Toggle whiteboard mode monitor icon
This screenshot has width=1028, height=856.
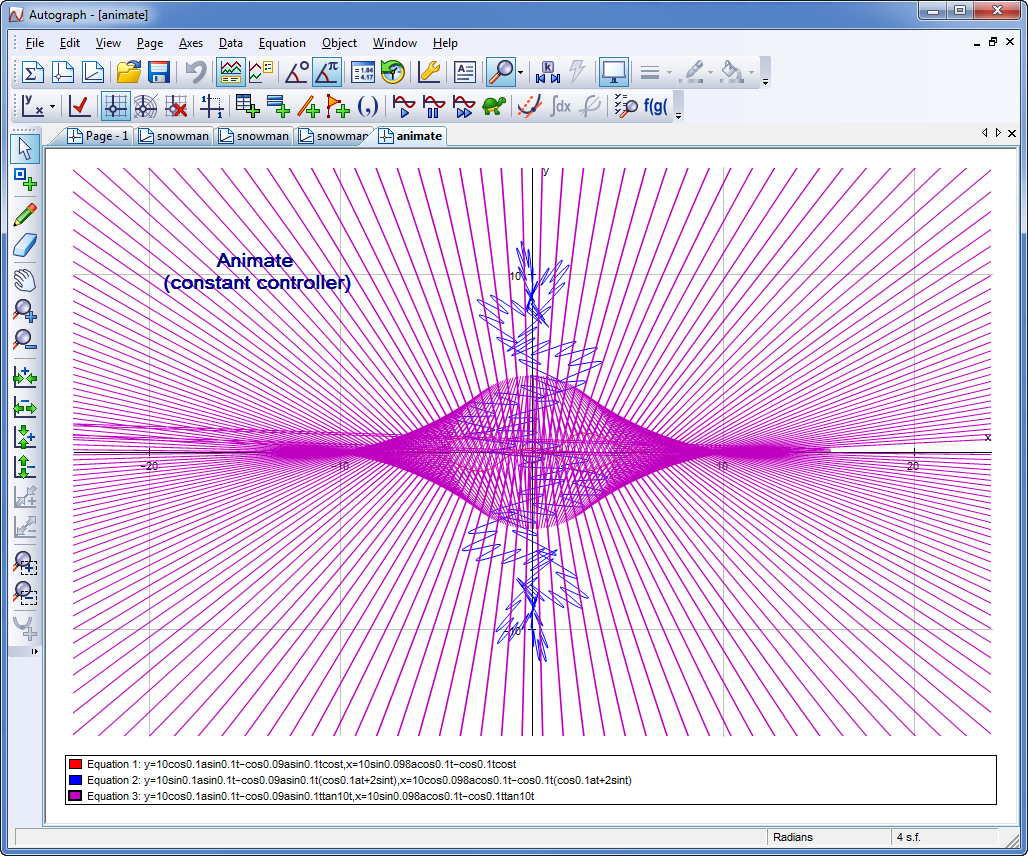(x=614, y=72)
